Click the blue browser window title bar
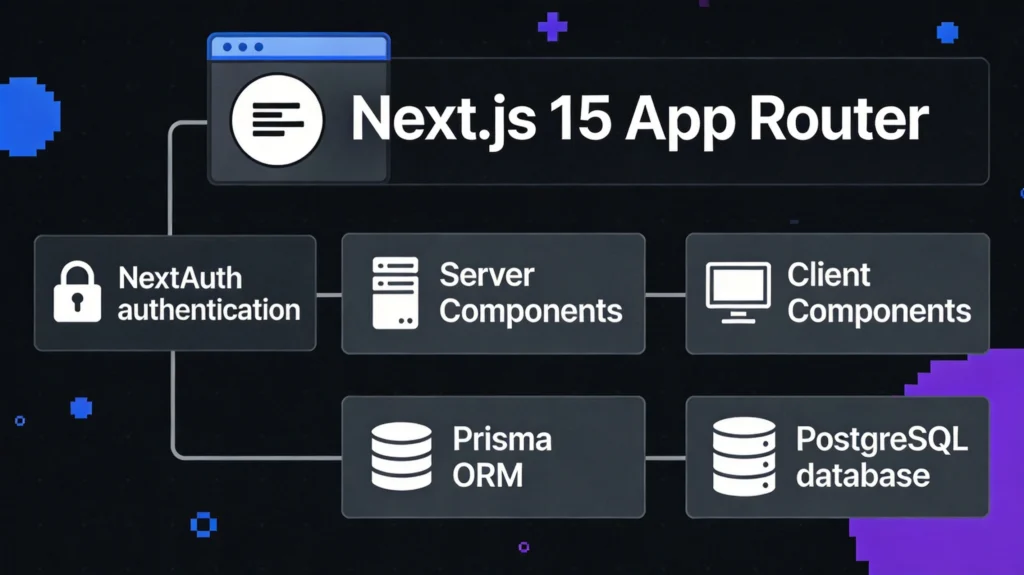 pos(298,47)
